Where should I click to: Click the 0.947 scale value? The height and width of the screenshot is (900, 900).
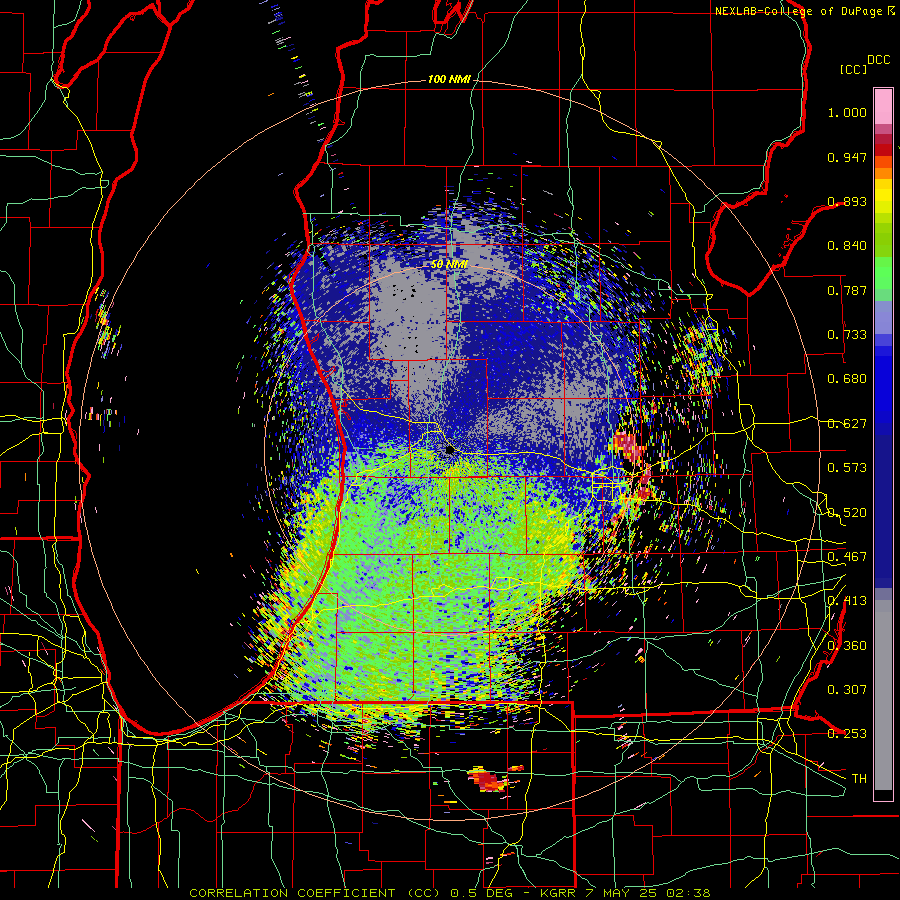tap(847, 157)
